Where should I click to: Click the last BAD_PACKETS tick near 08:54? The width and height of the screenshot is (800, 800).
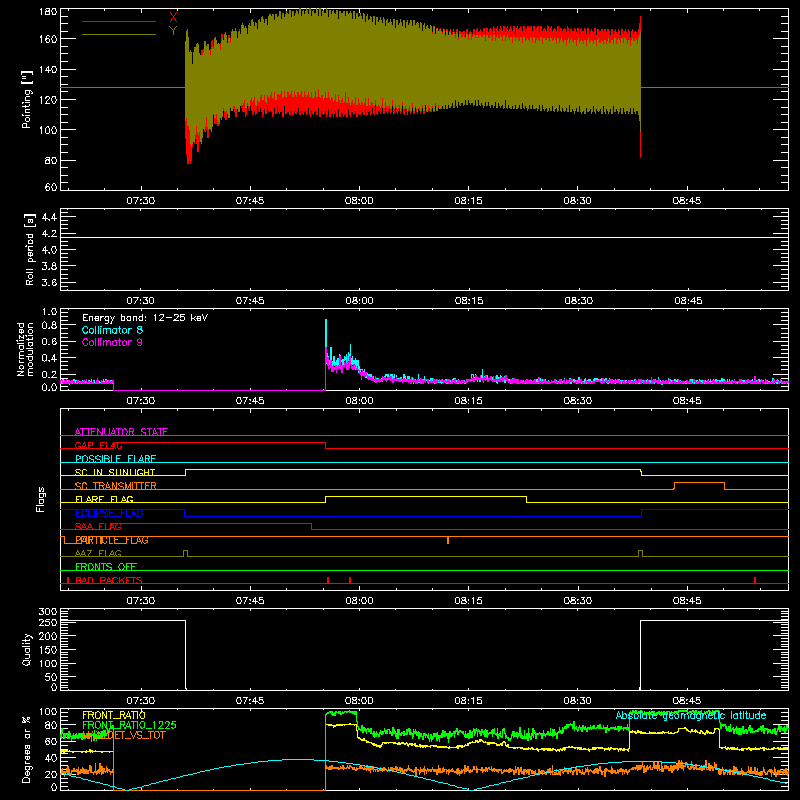pyautogui.click(x=755, y=580)
